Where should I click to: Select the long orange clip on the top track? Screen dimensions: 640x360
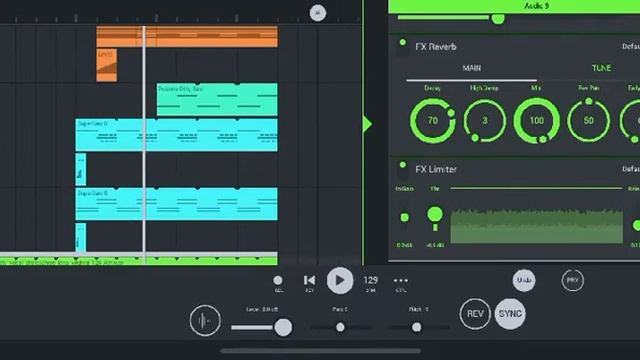point(187,37)
